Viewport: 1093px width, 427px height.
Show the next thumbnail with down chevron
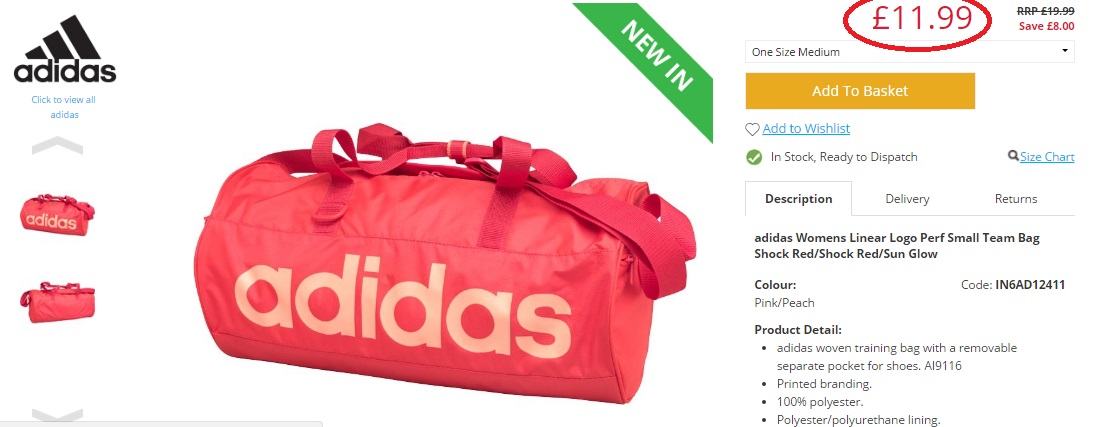tap(57, 417)
